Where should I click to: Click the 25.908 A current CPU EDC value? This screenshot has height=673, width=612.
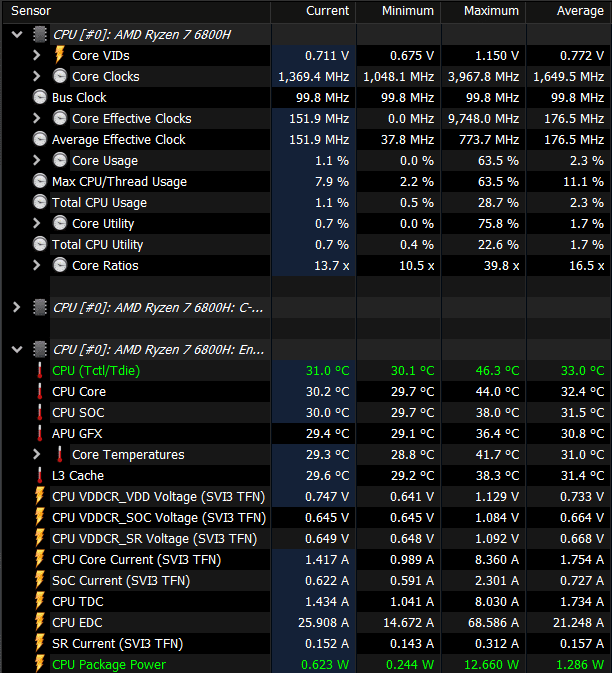324,623
